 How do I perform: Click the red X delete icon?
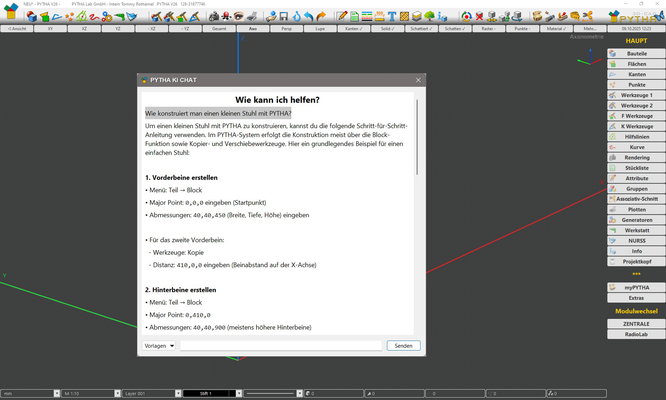480,17
